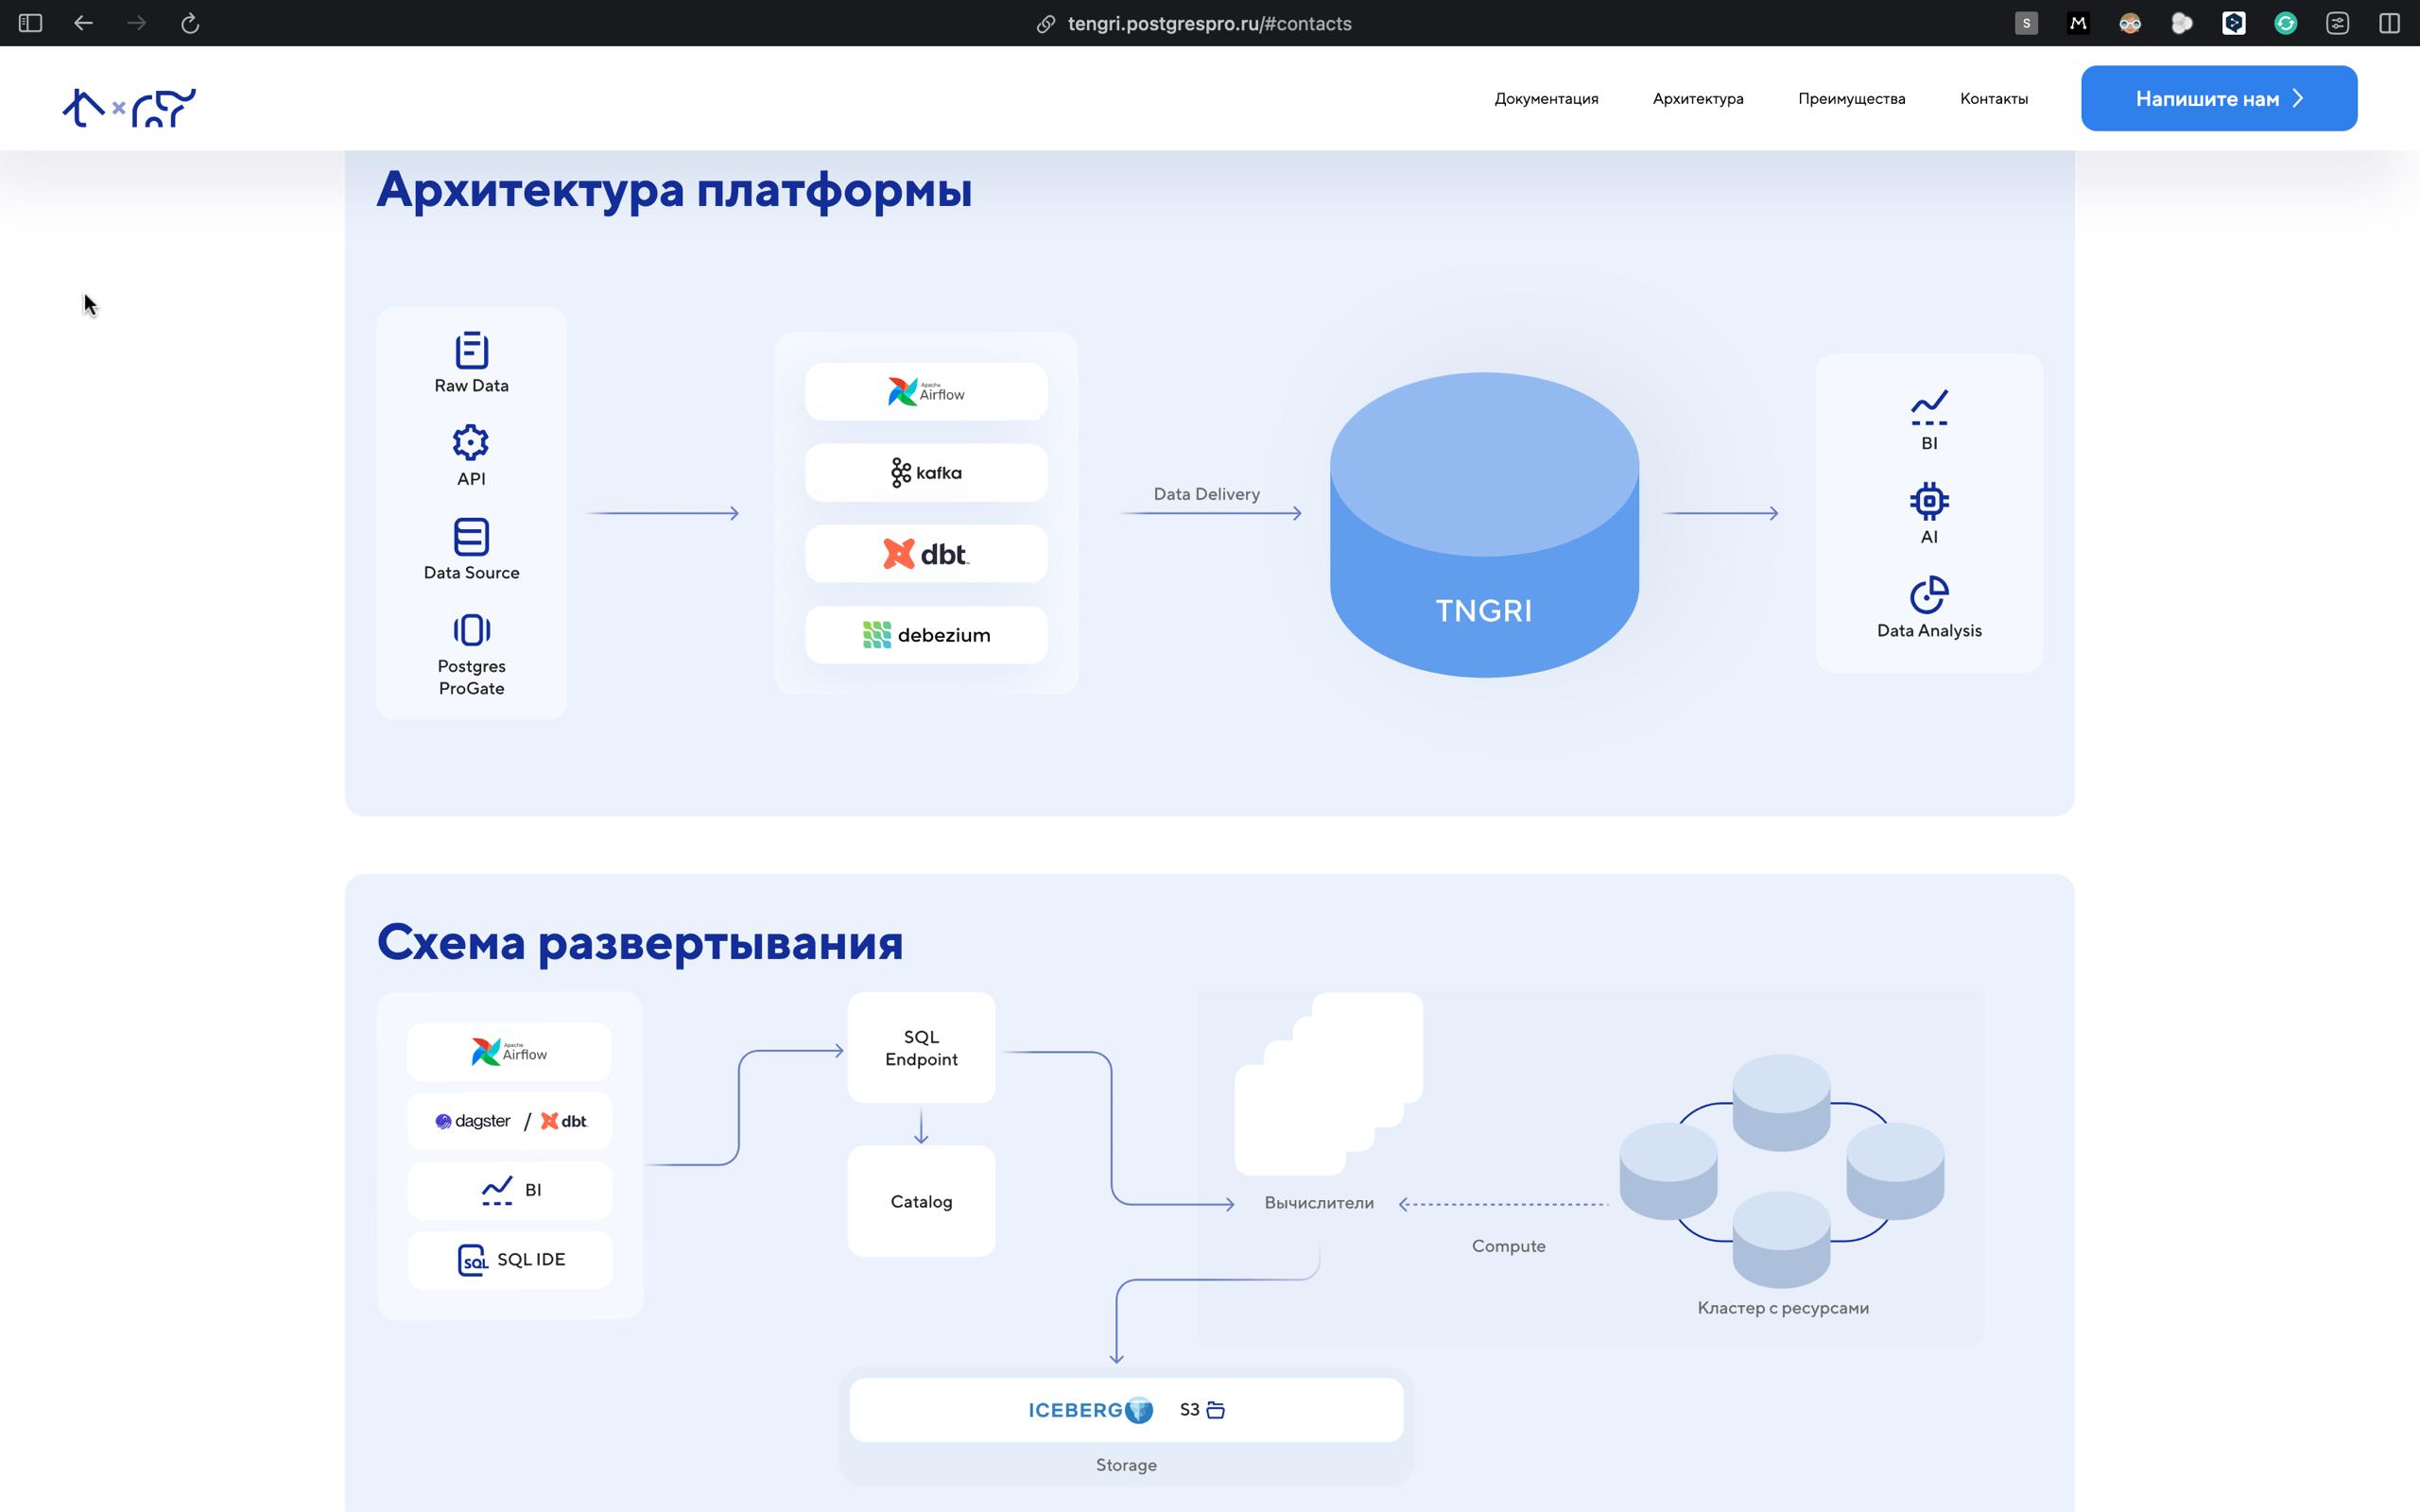This screenshot has width=2420, height=1512.
Task: Click the Storage label
Action: [1126, 1465]
